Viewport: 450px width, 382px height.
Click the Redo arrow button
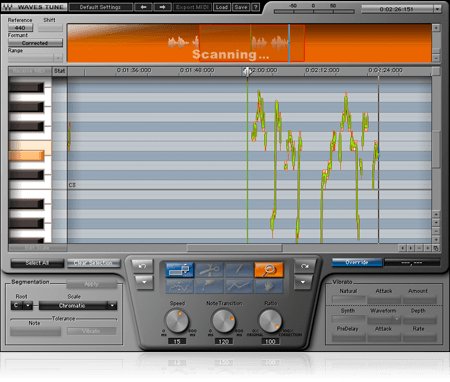[x=305, y=266]
